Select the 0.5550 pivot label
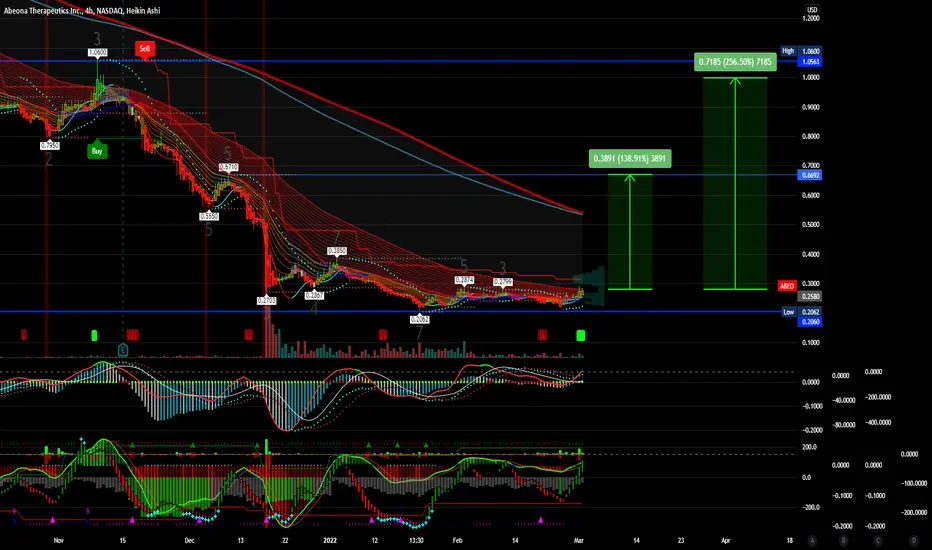 click(x=209, y=216)
